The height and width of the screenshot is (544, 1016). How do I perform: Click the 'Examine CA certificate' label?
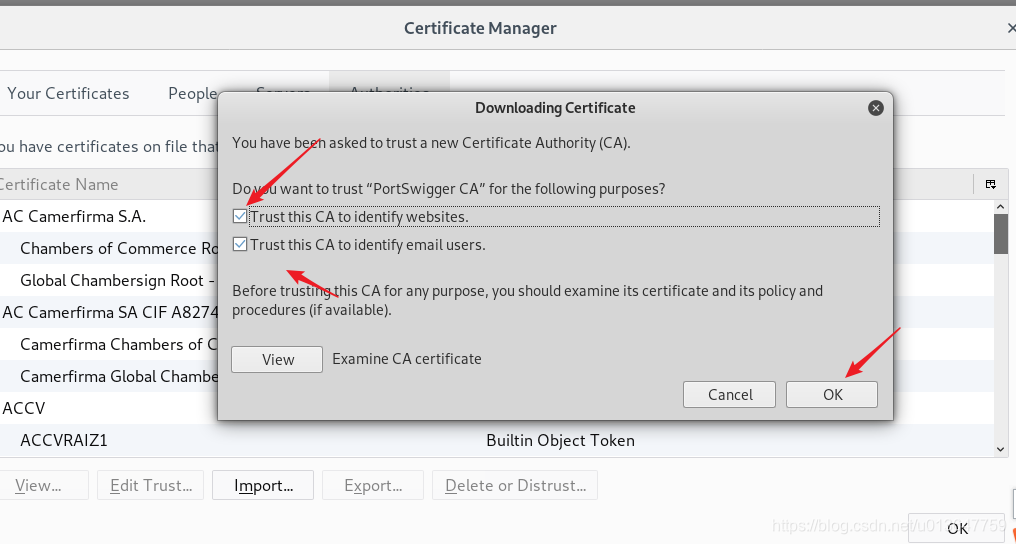pos(407,359)
